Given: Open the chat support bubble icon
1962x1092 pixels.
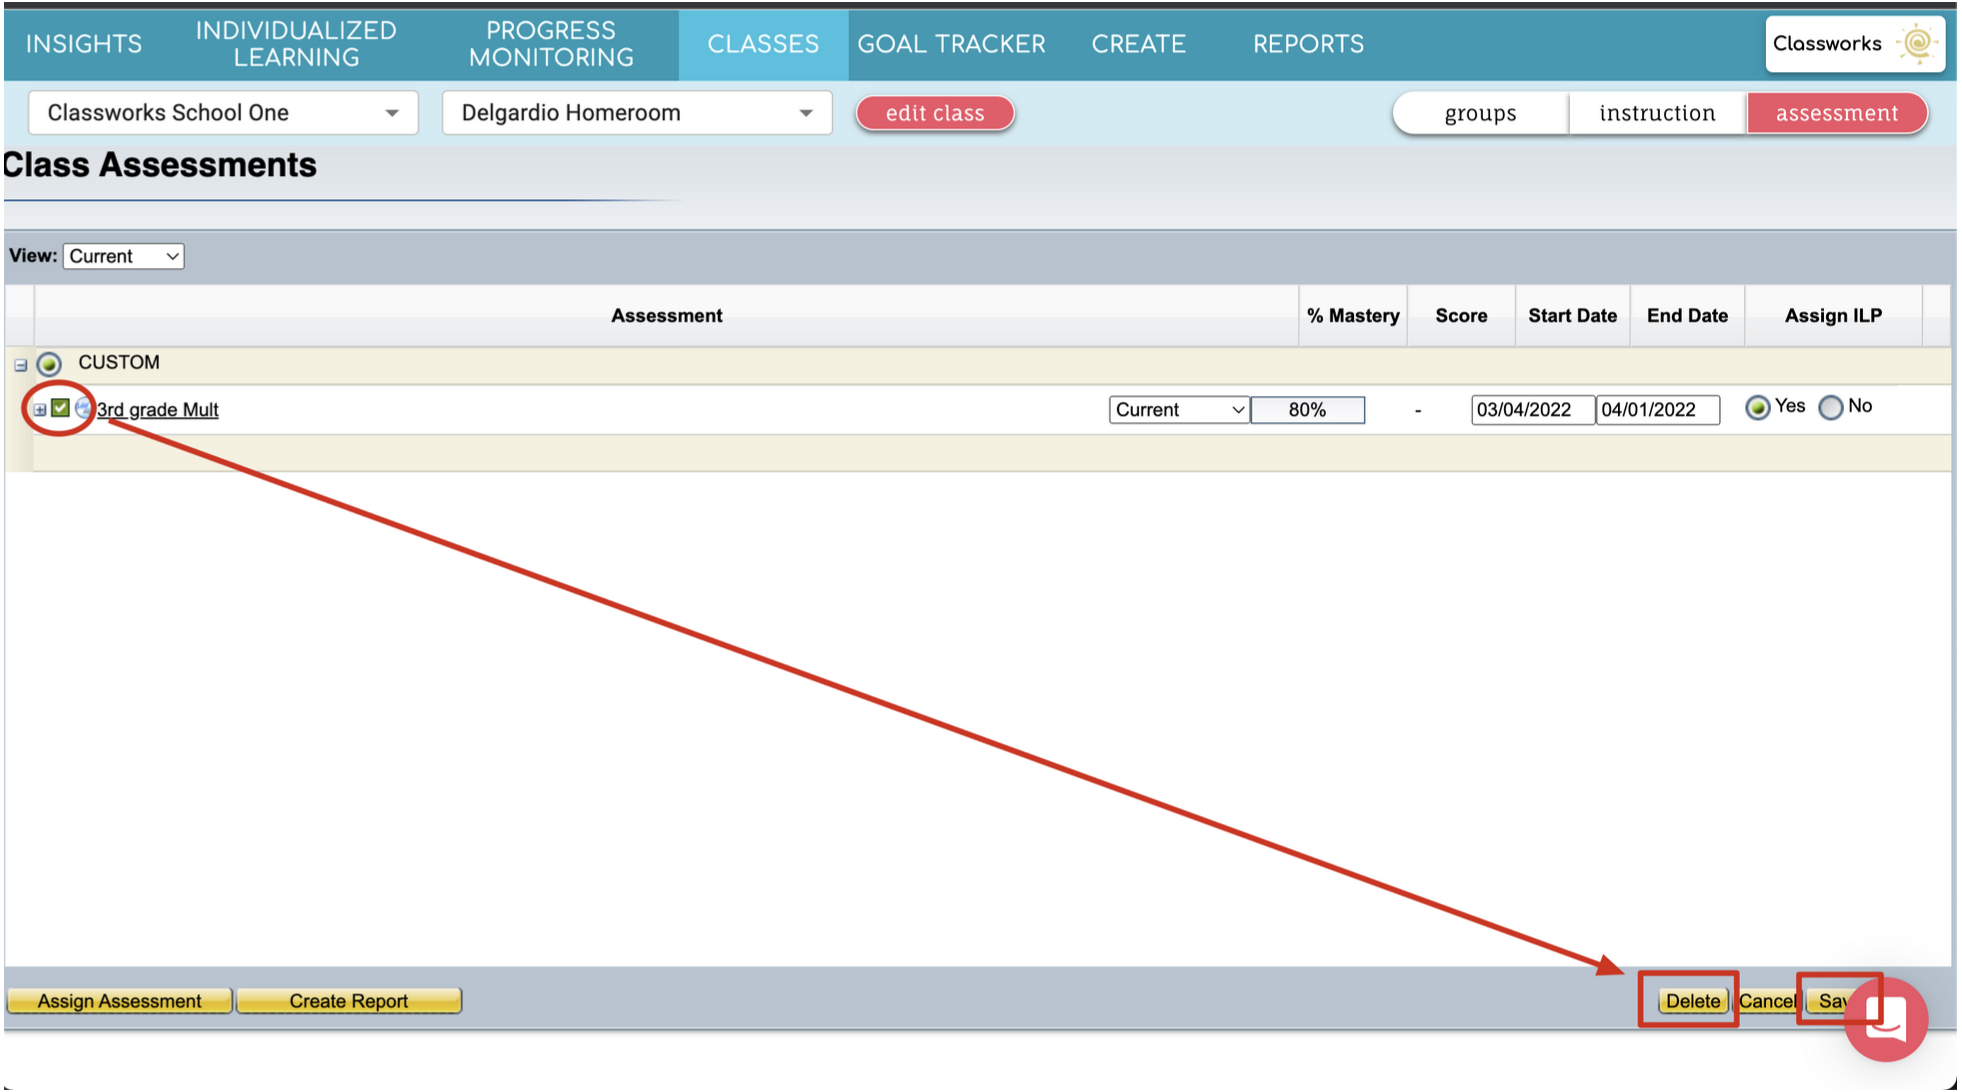Looking at the screenshot, I should pos(1885,1020).
